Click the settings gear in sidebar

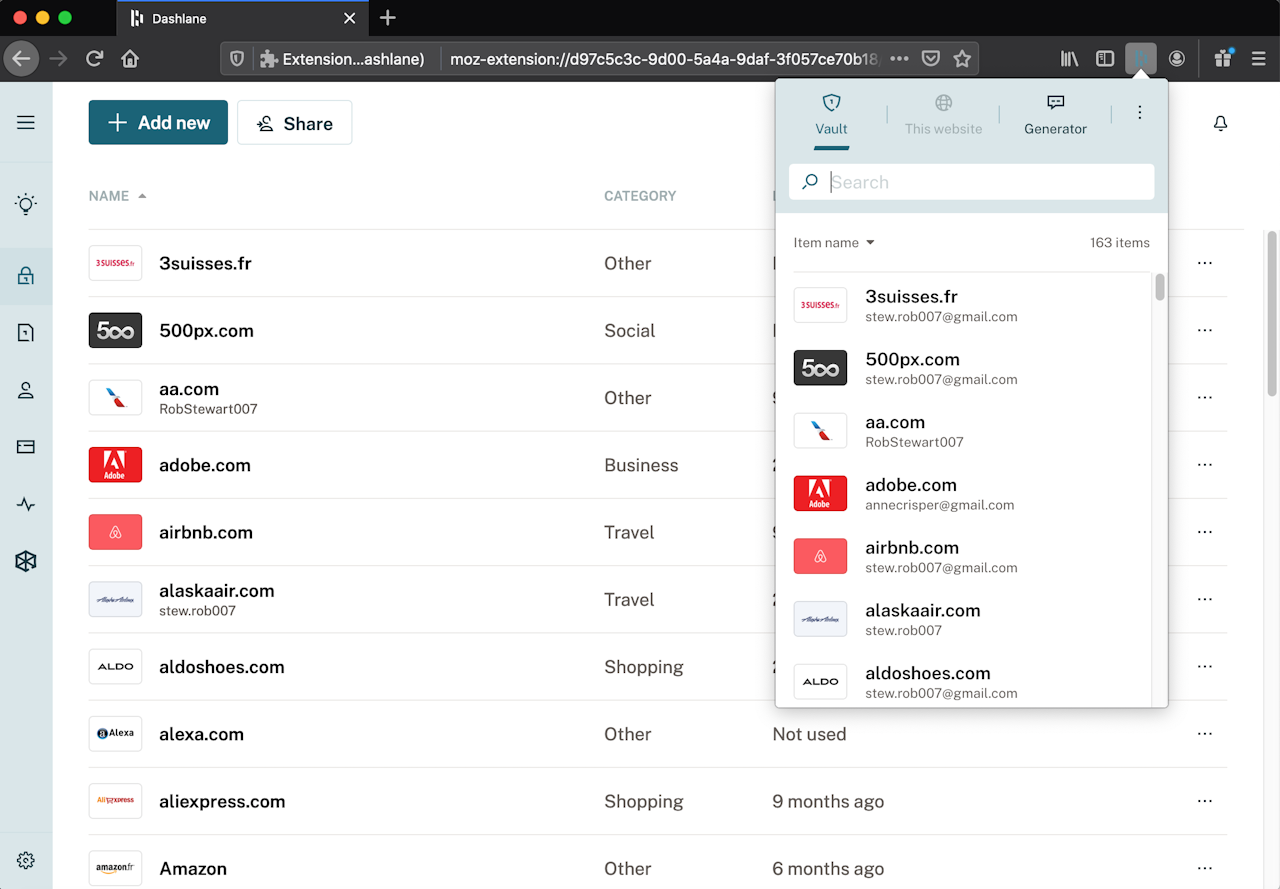pyautogui.click(x=26, y=860)
